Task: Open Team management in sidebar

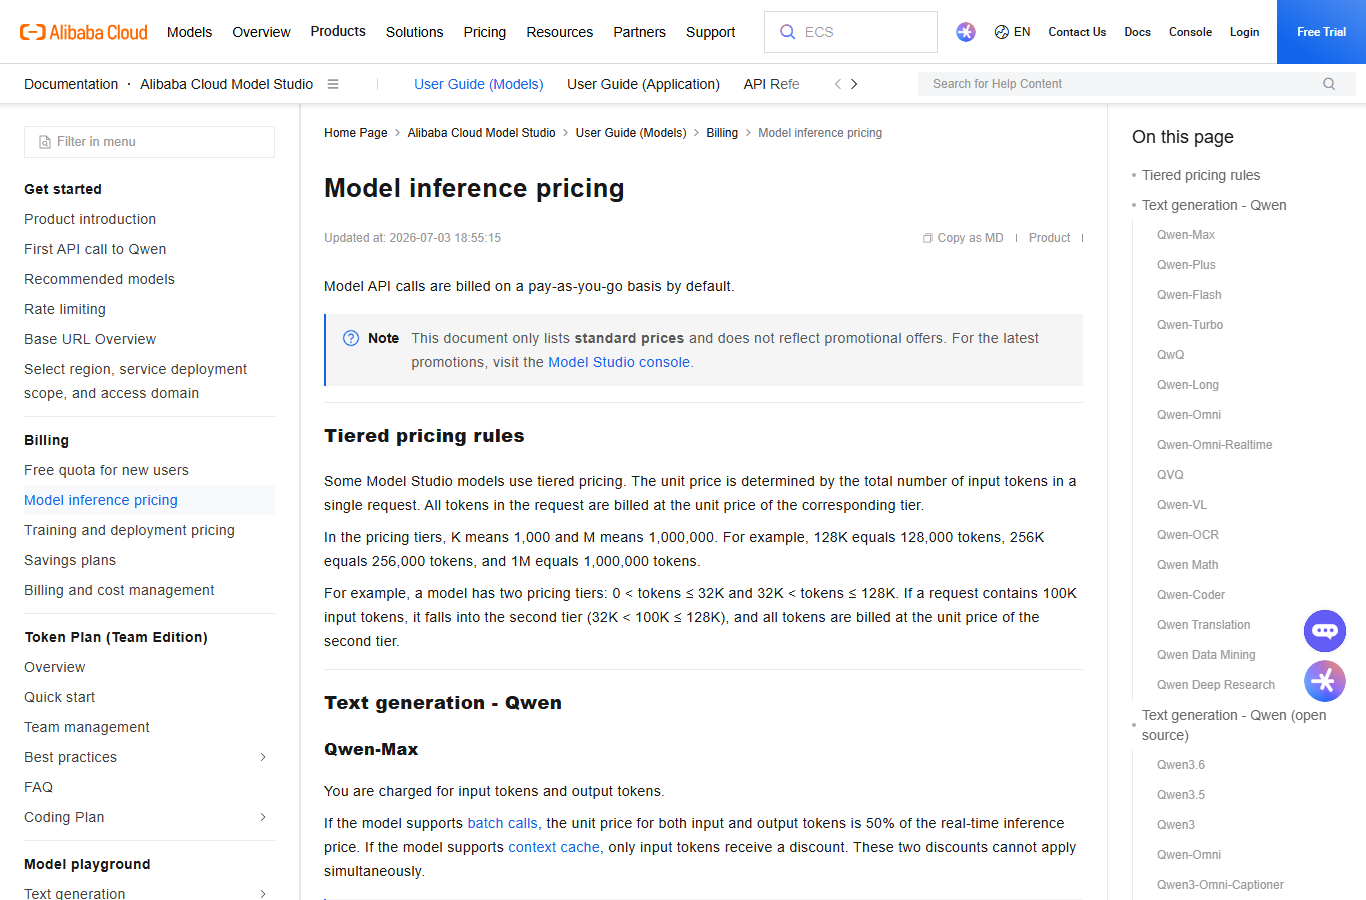Action: pos(87,727)
